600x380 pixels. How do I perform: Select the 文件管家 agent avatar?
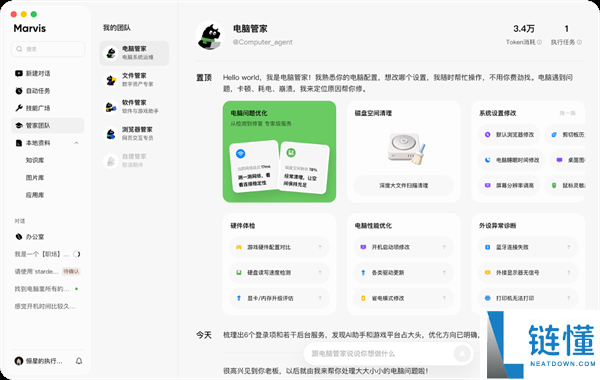(111, 80)
